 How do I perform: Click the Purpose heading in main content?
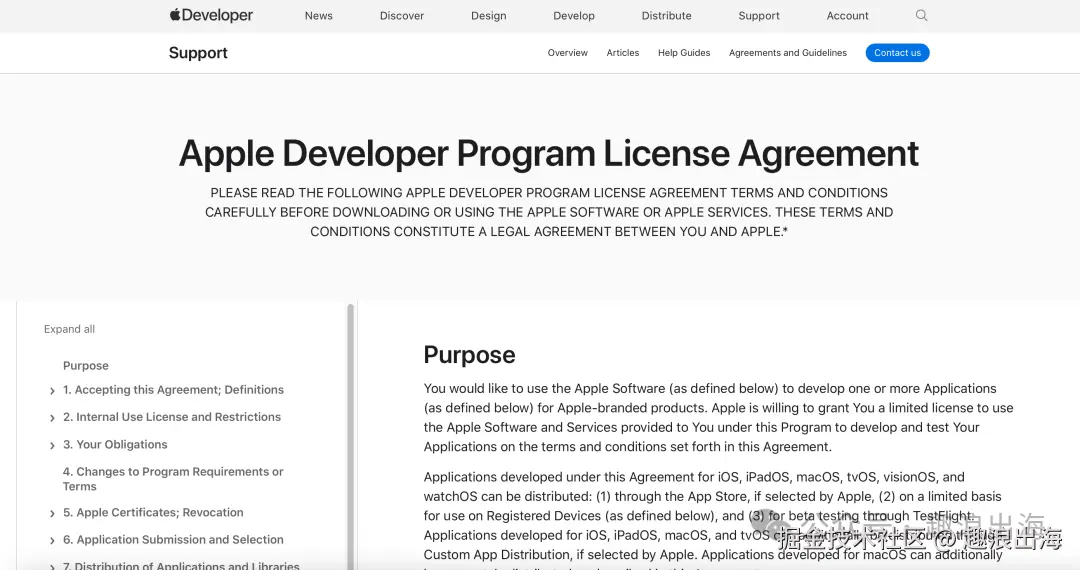(469, 355)
